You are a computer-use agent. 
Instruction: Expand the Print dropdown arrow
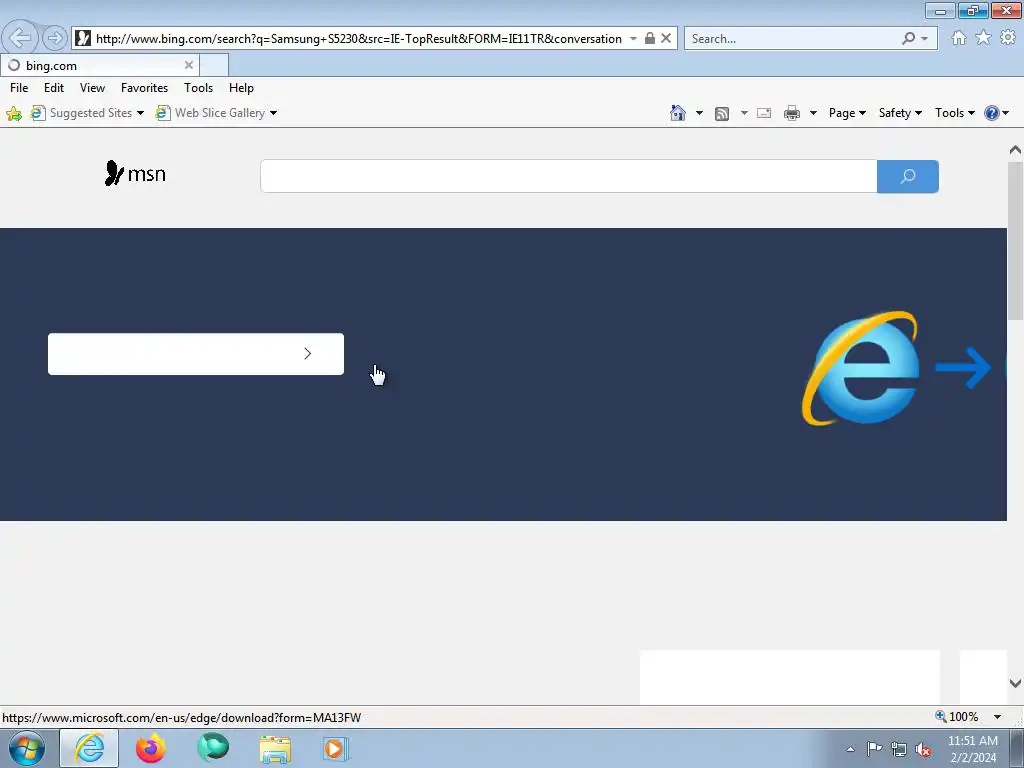pos(813,113)
